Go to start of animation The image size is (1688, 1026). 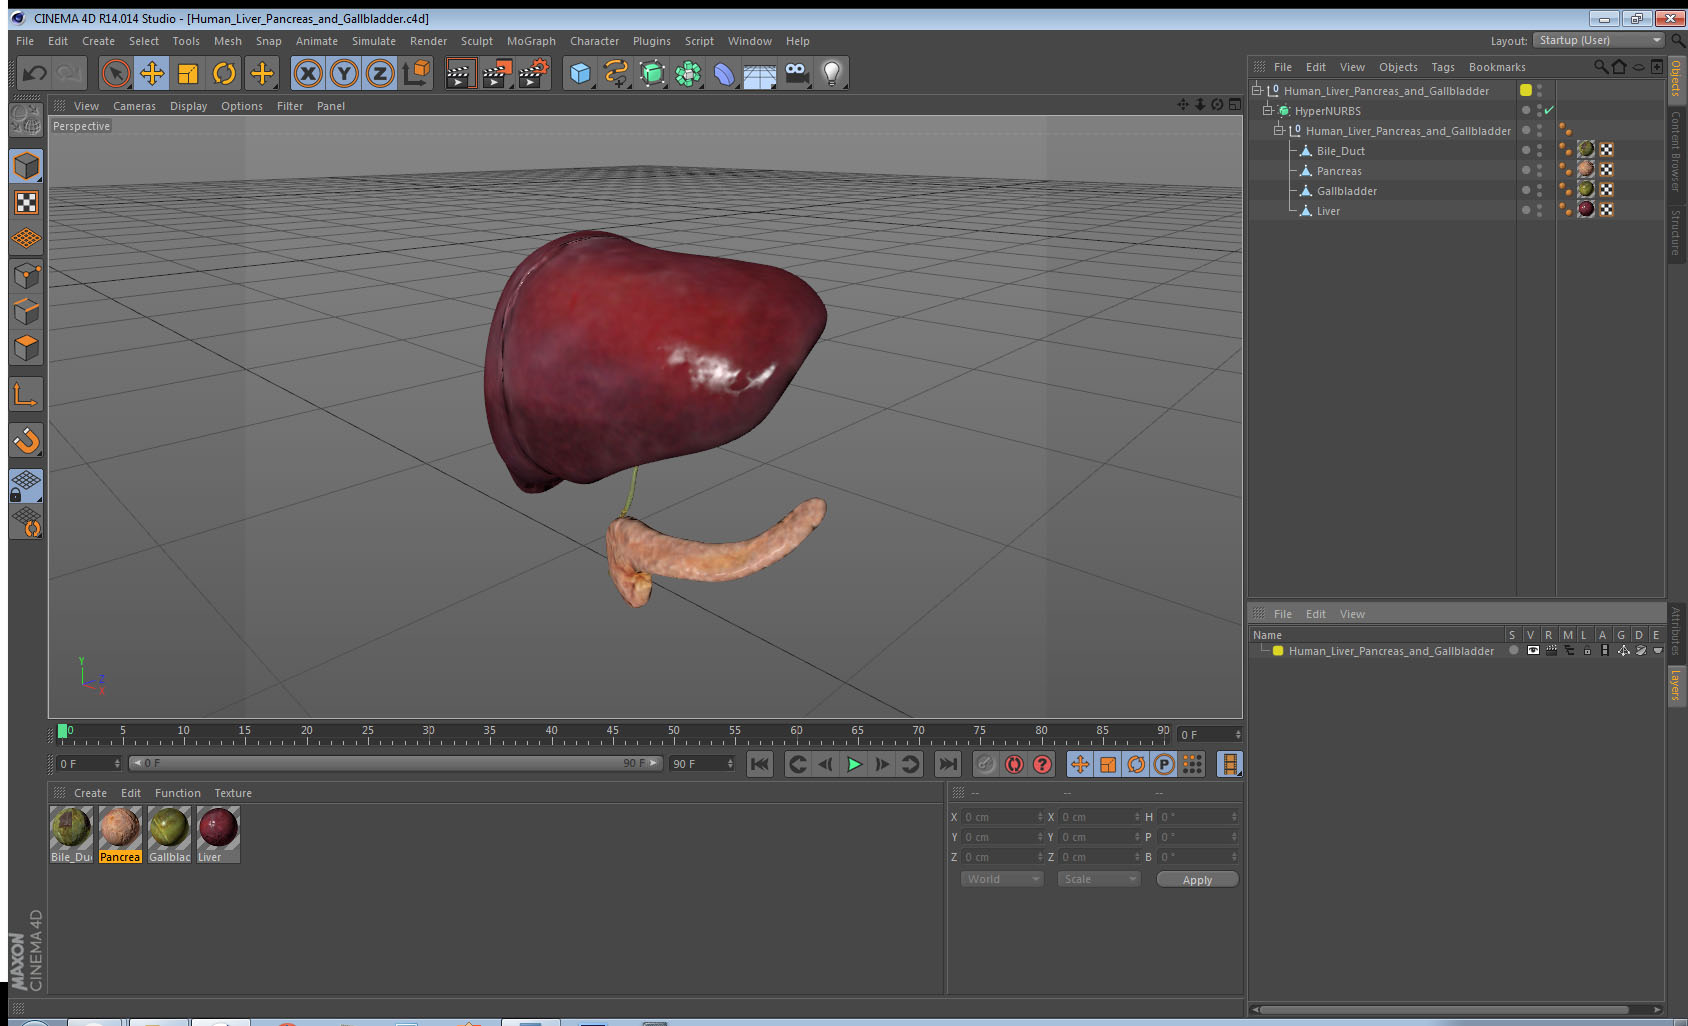(x=760, y=764)
